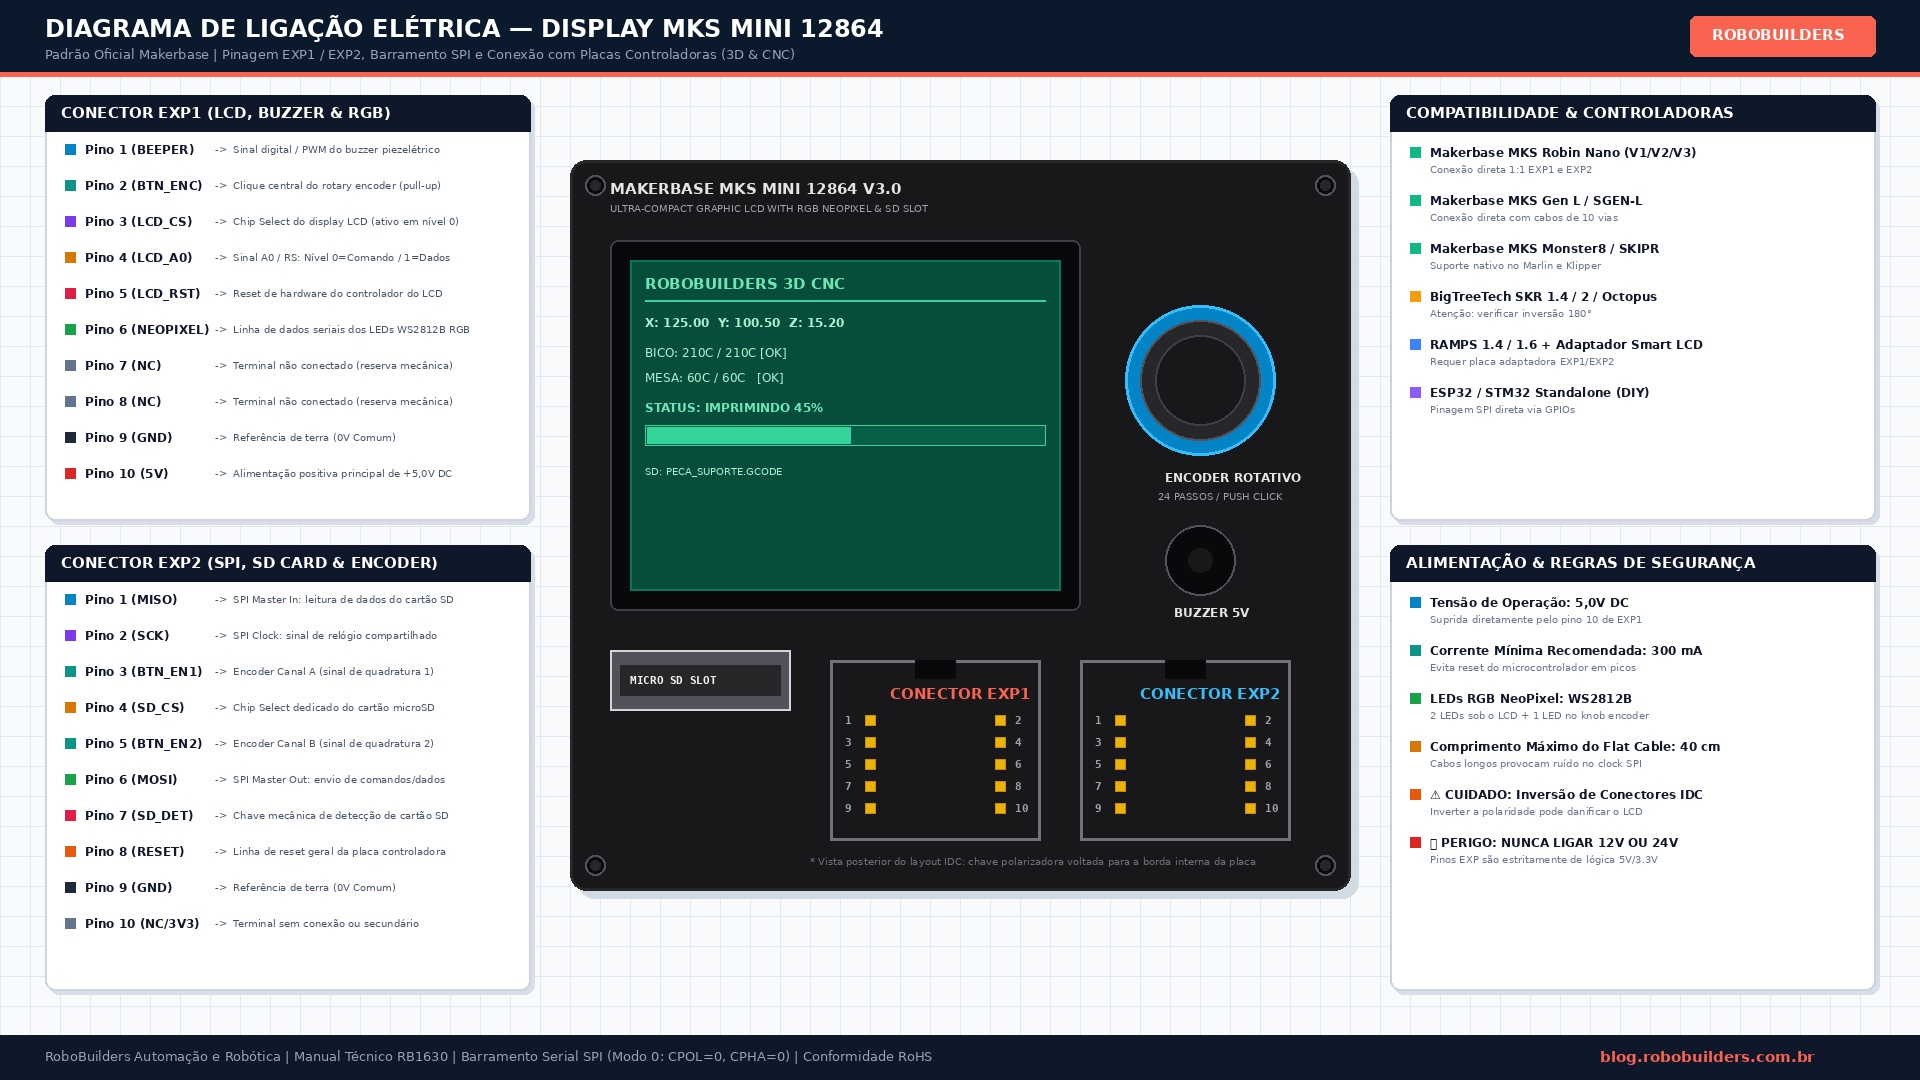Click the CONECTOR EXP1 red board label

pyautogui.click(x=960, y=694)
